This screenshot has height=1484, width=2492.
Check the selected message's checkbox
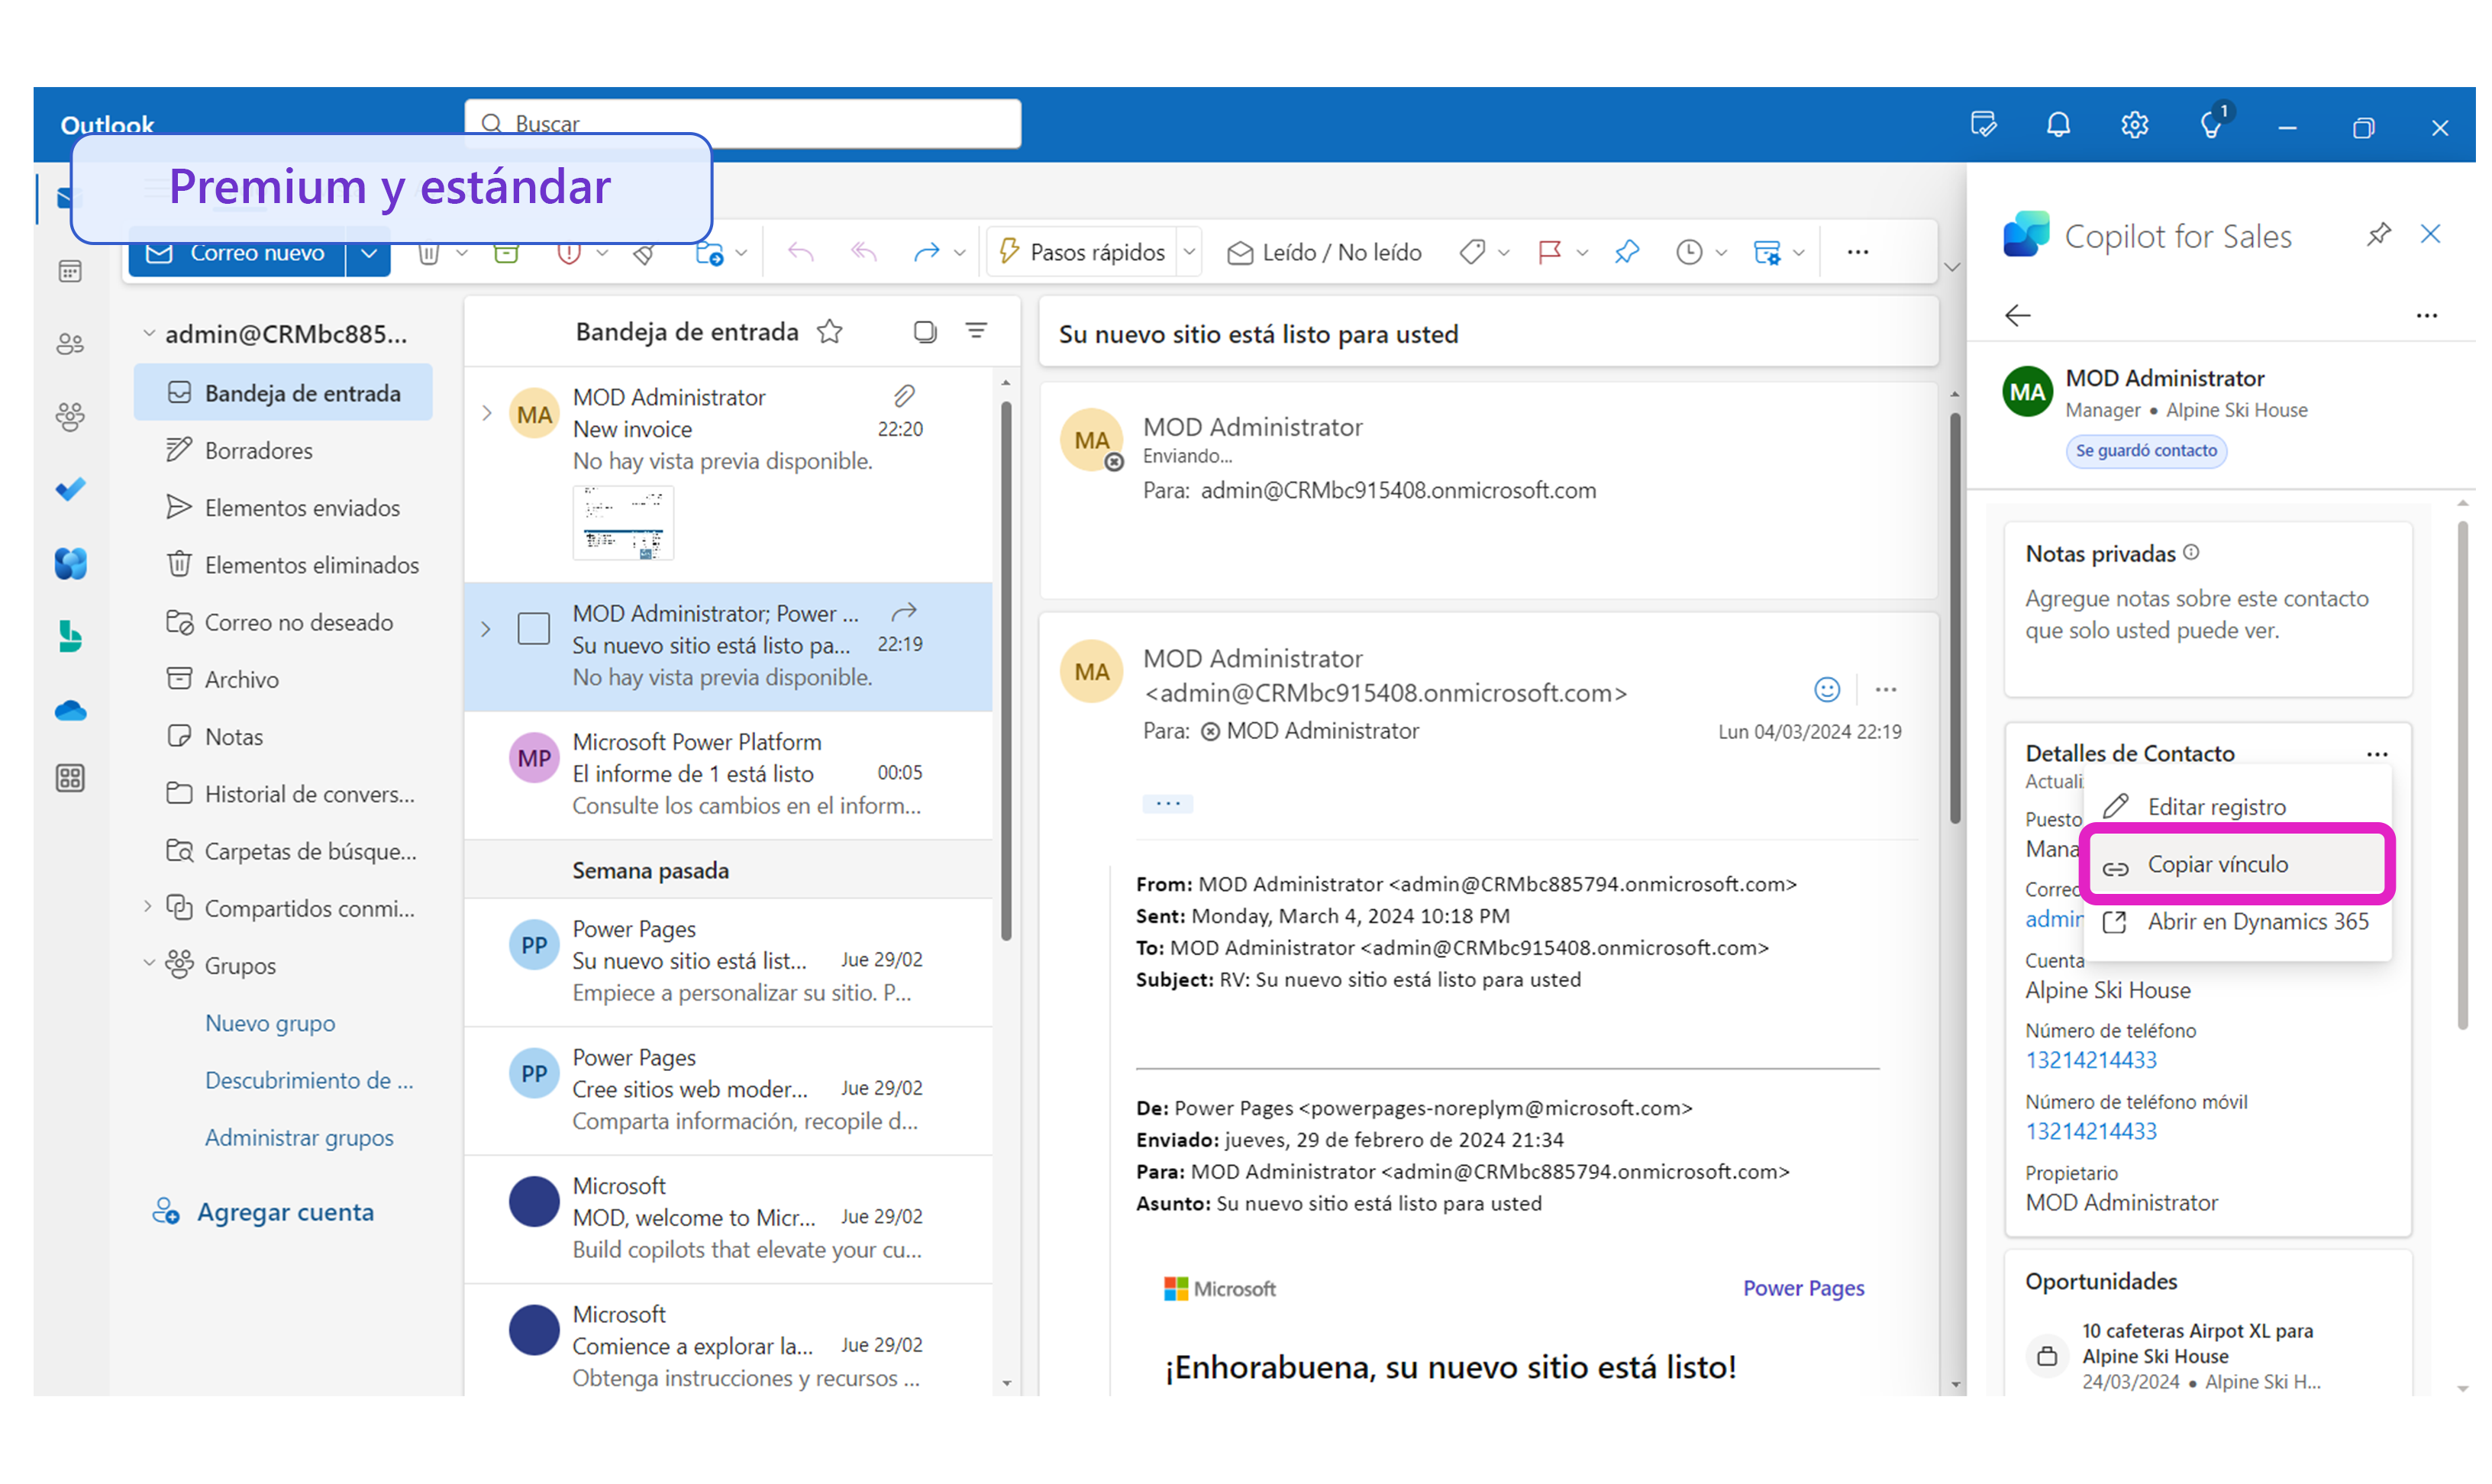pyautogui.click(x=533, y=629)
